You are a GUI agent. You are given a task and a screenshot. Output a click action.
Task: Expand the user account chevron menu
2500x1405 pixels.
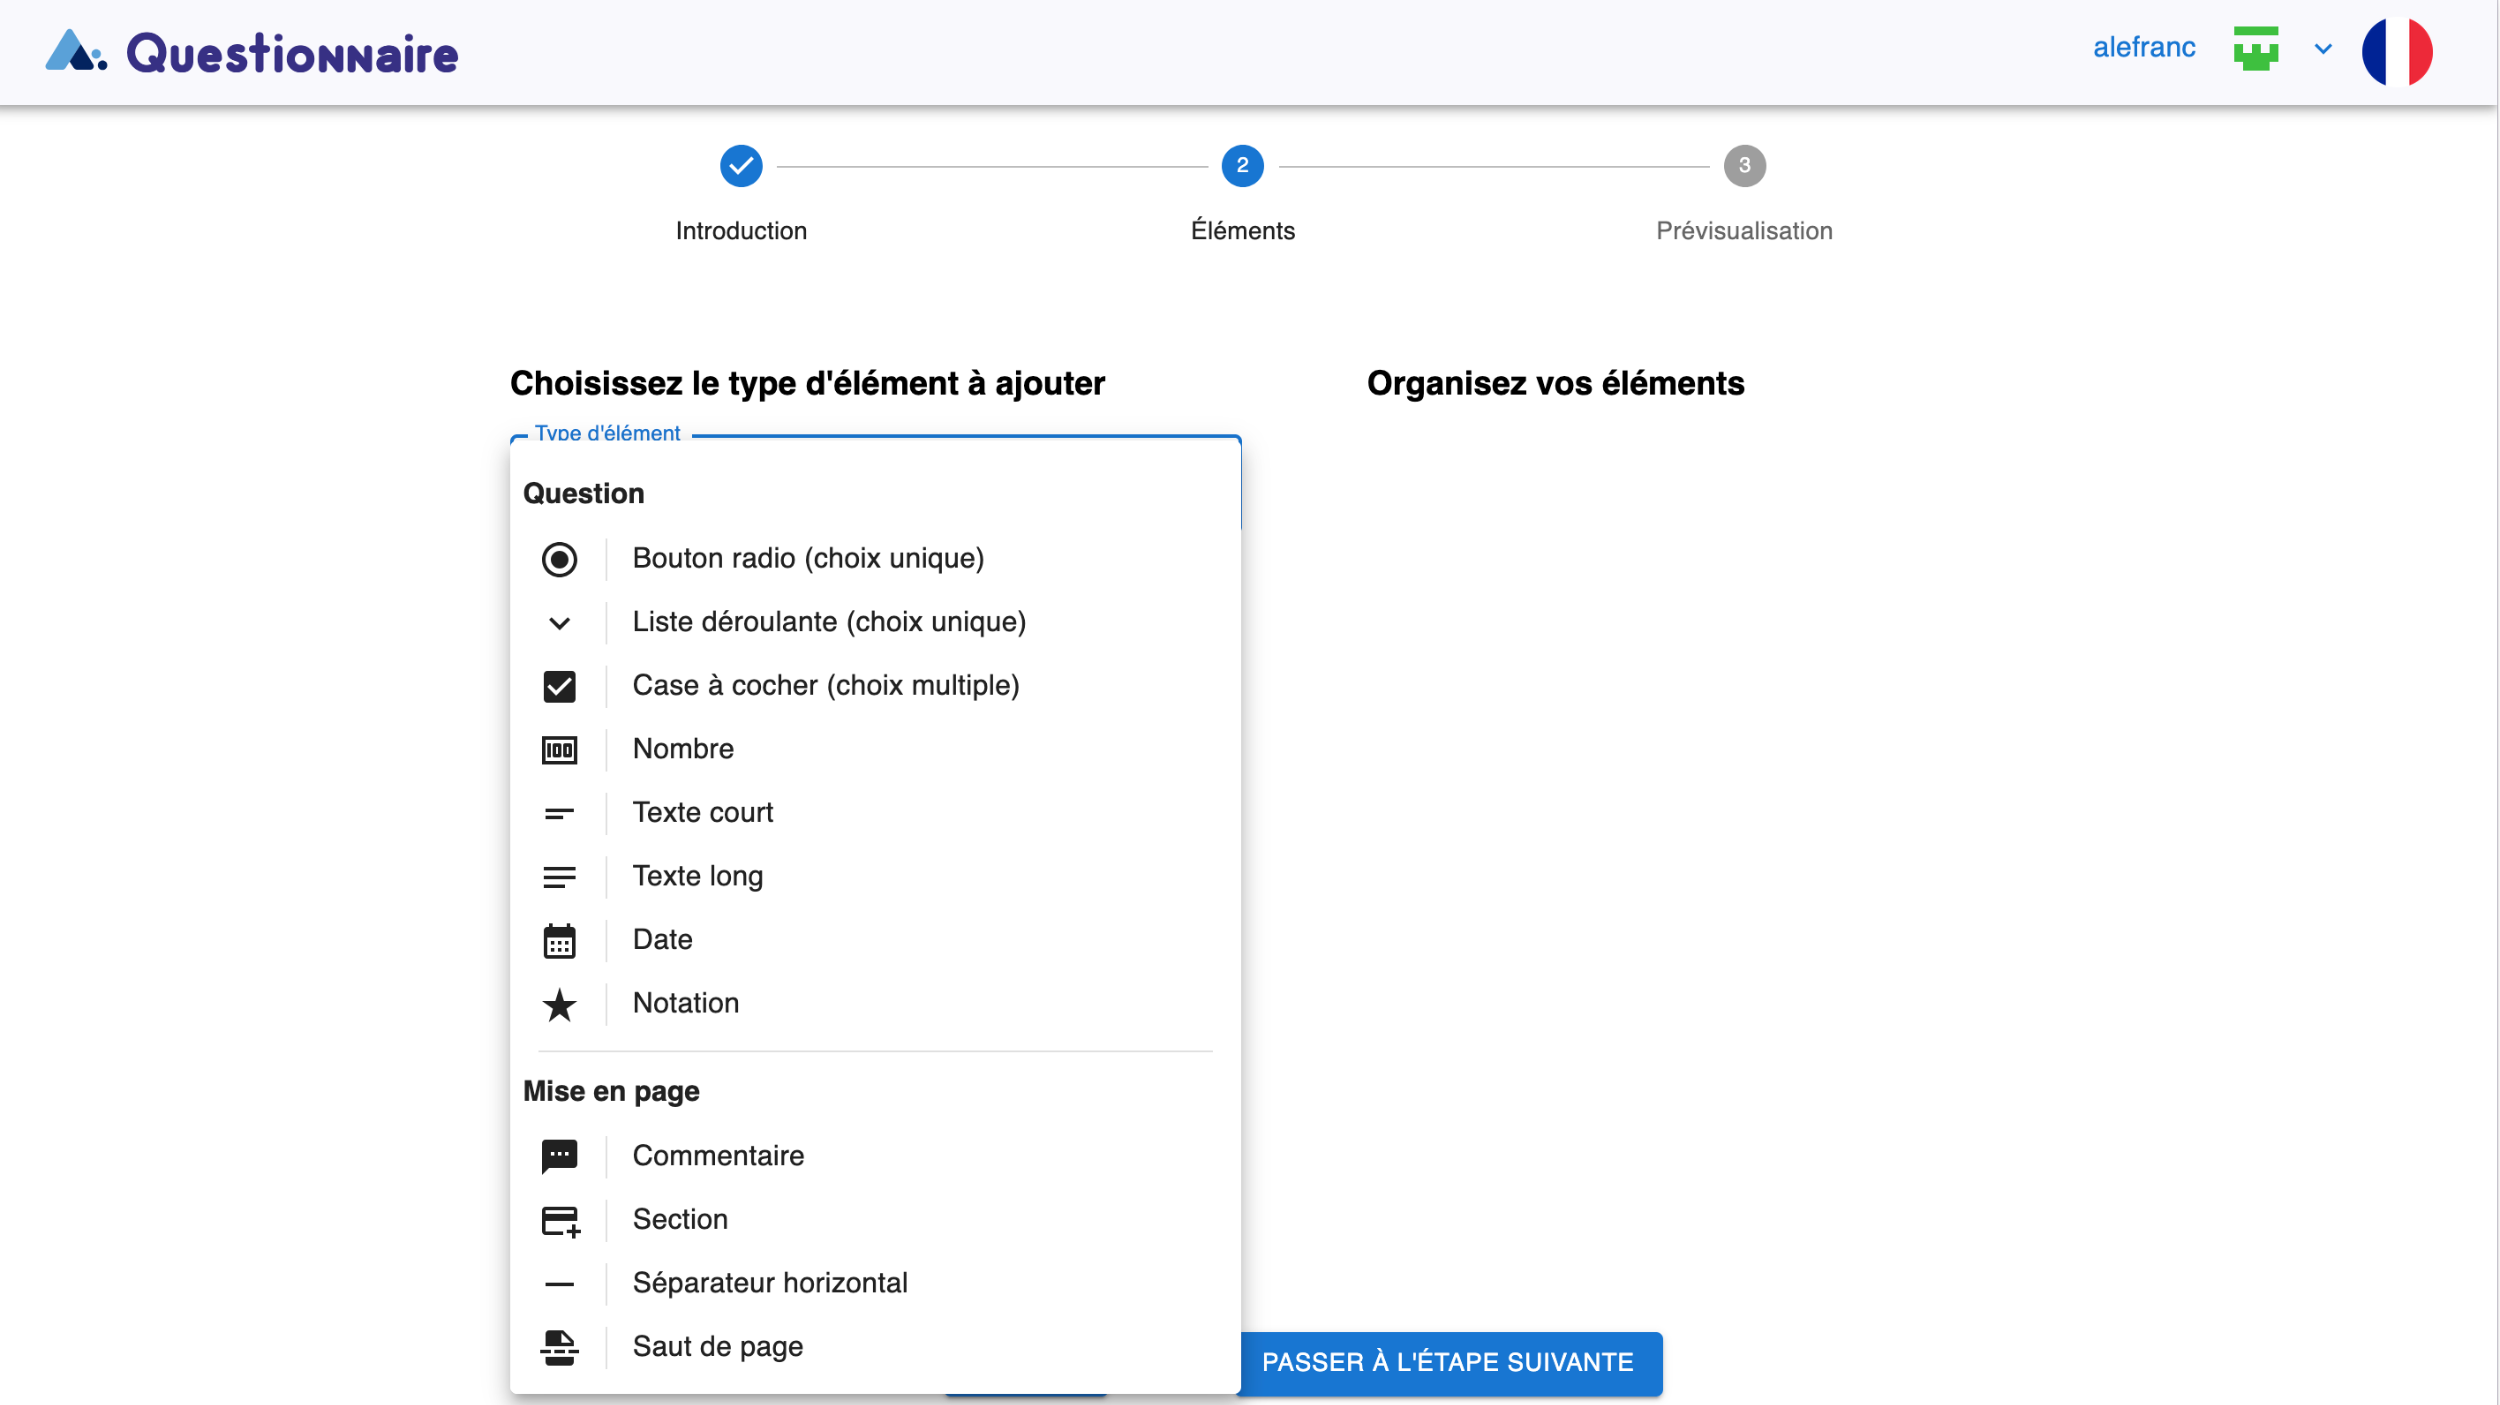[2323, 49]
